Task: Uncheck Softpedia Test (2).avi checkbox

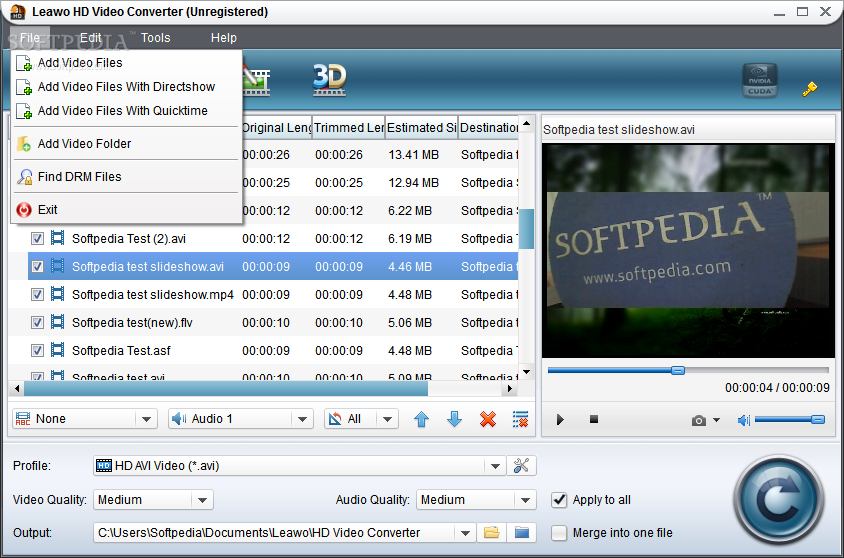Action: coord(37,238)
